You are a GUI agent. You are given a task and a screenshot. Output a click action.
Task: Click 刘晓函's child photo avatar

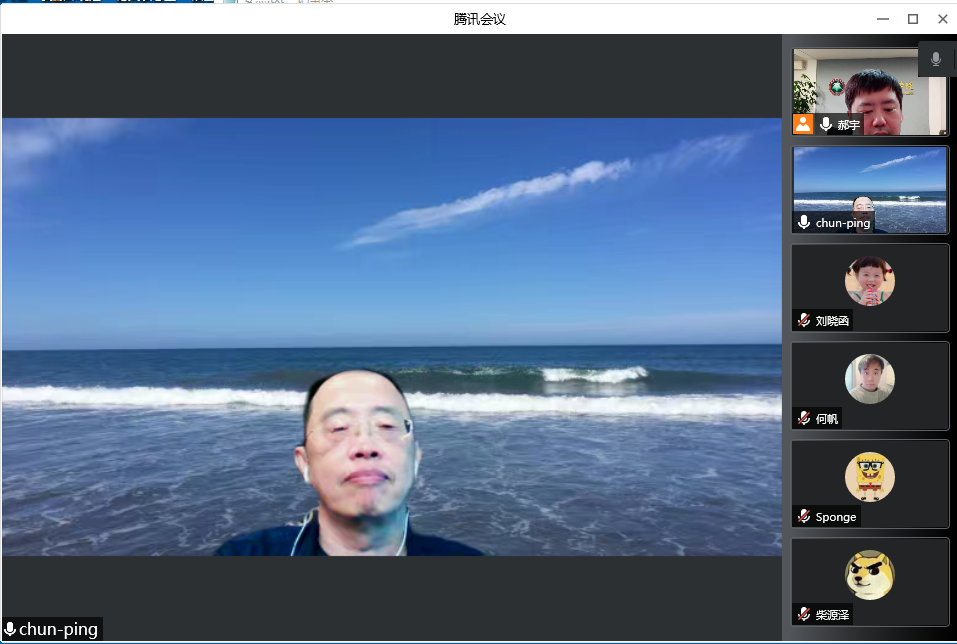[x=869, y=281]
